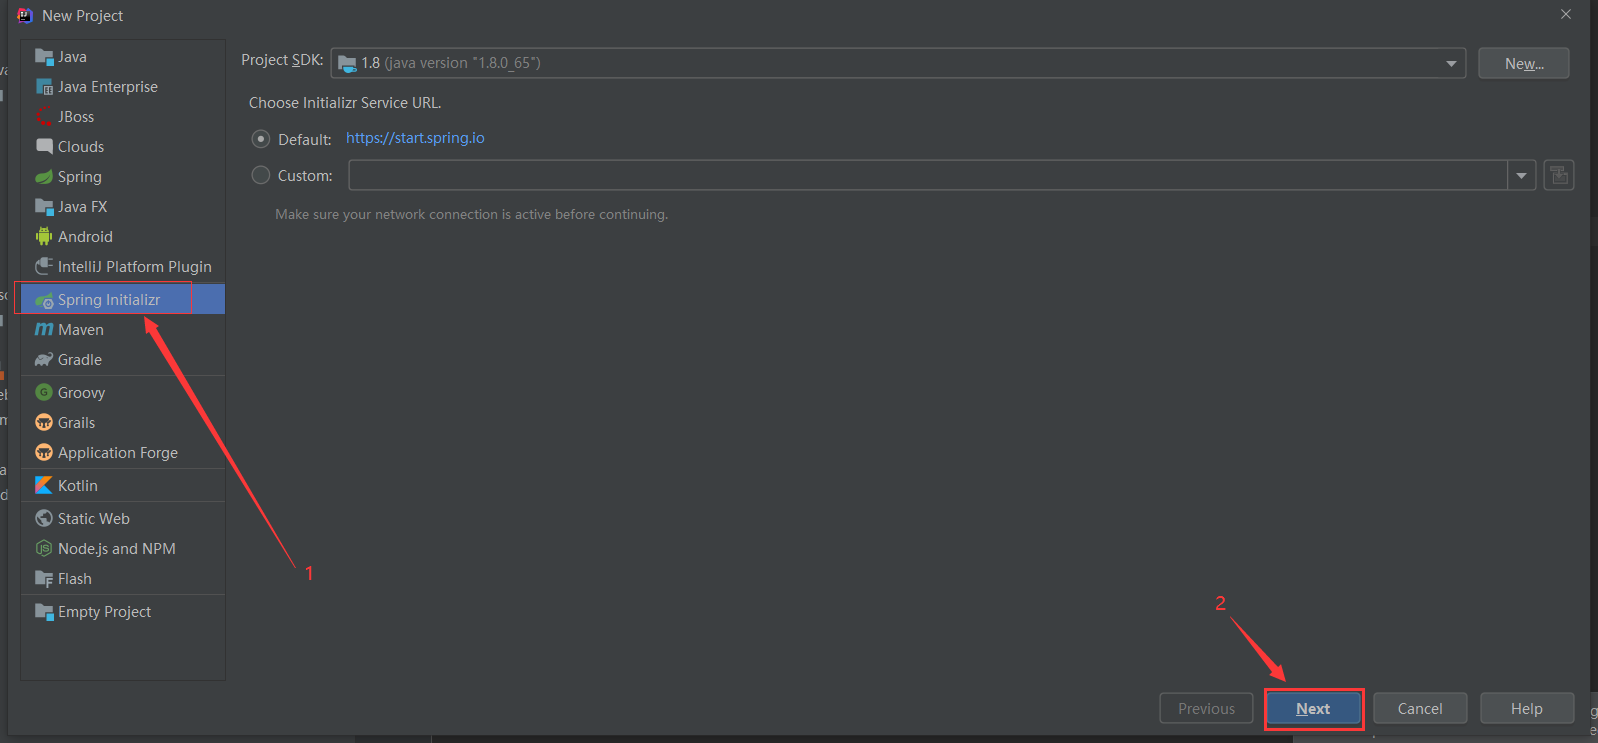
Task: Select the Application Forge icon
Action: pyautogui.click(x=44, y=453)
